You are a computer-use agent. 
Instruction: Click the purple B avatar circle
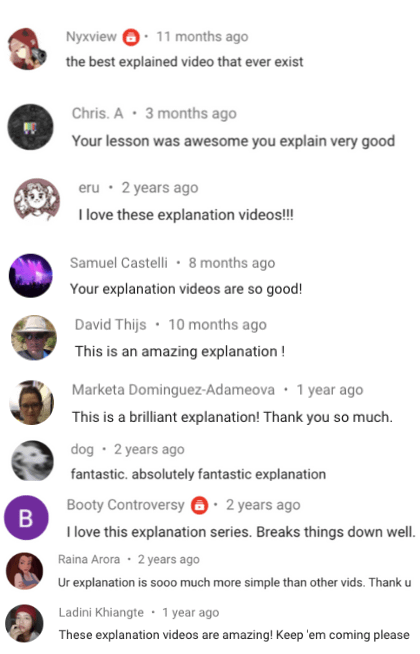pyautogui.click(x=26, y=518)
